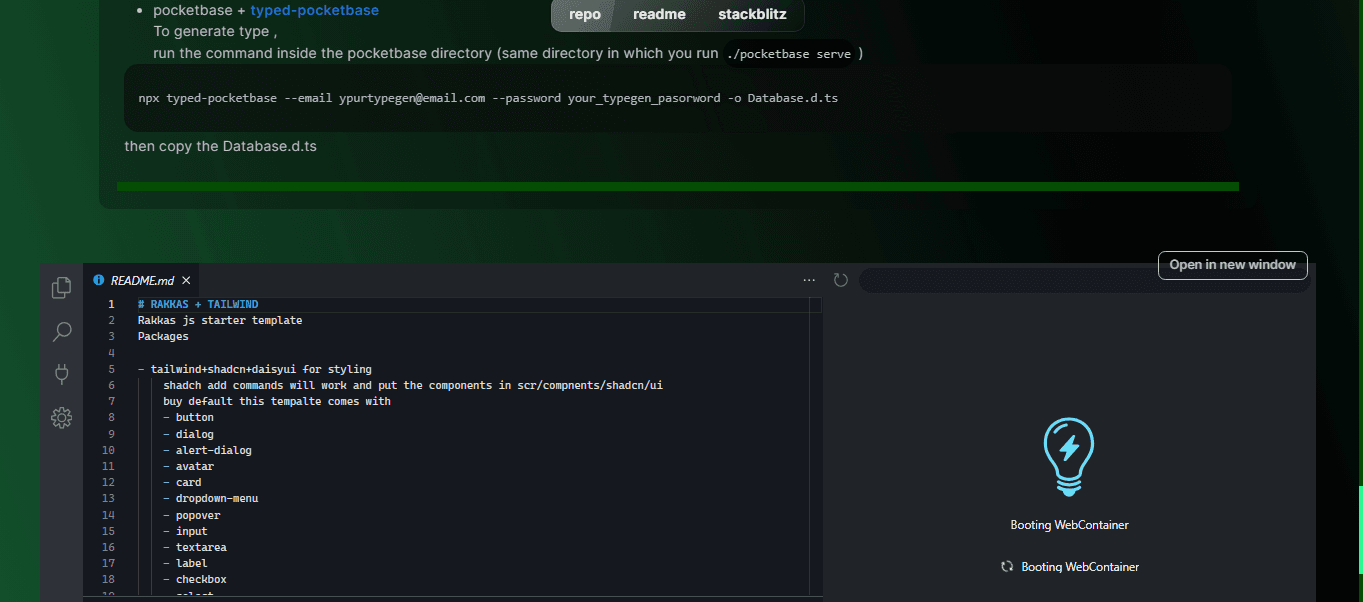Switch to the repo tab
The height and width of the screenshot is (602, 1363).
(x=585, y=15)
